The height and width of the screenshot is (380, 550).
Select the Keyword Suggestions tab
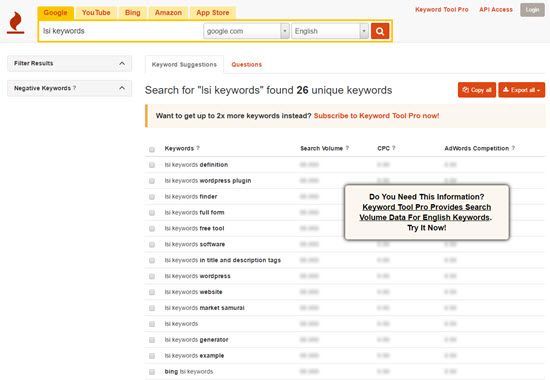(184, 65)
